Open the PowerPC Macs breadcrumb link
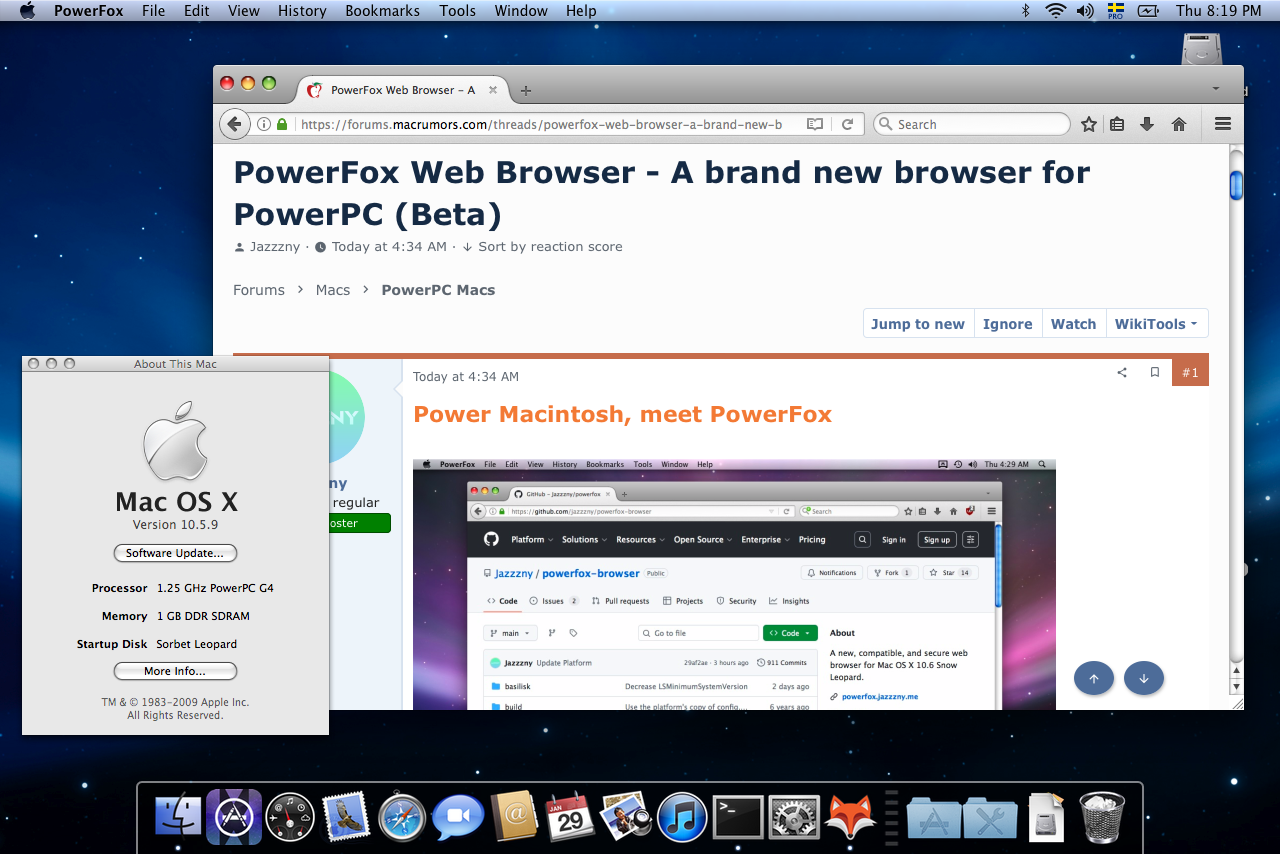 pyautogui.click(x=438, y=290)
